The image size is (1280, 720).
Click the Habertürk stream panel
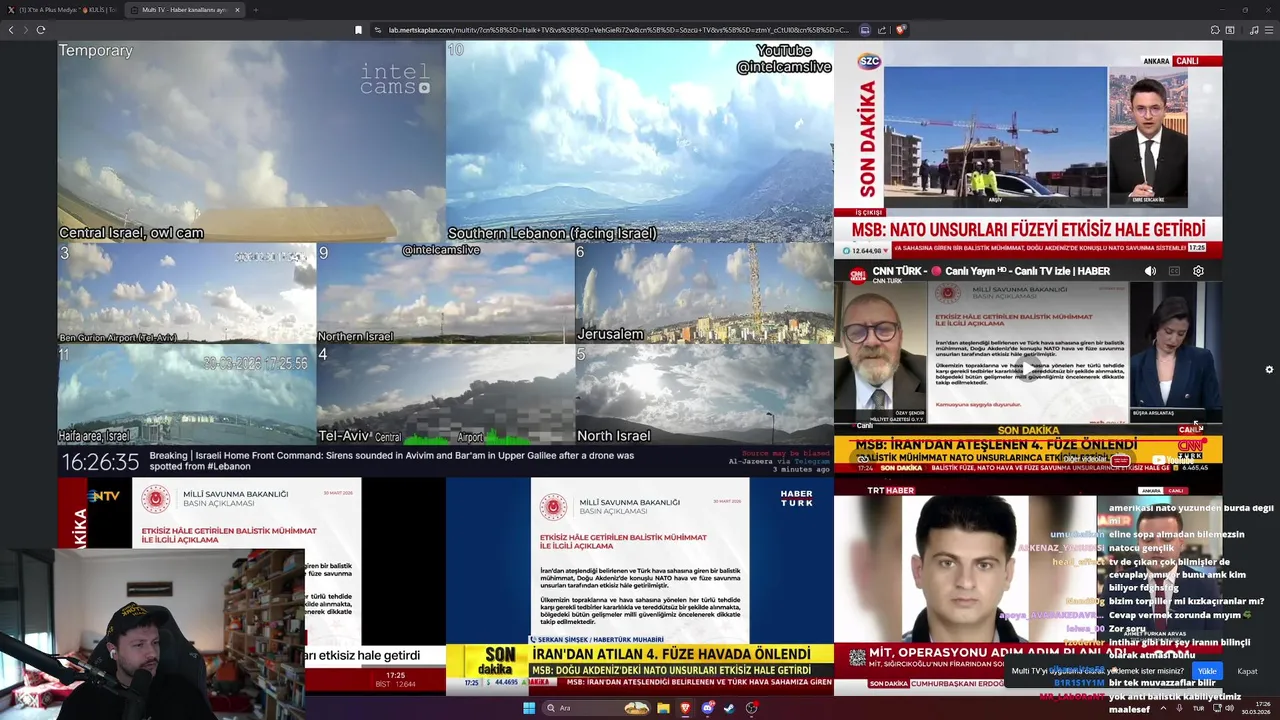[639, 585]
